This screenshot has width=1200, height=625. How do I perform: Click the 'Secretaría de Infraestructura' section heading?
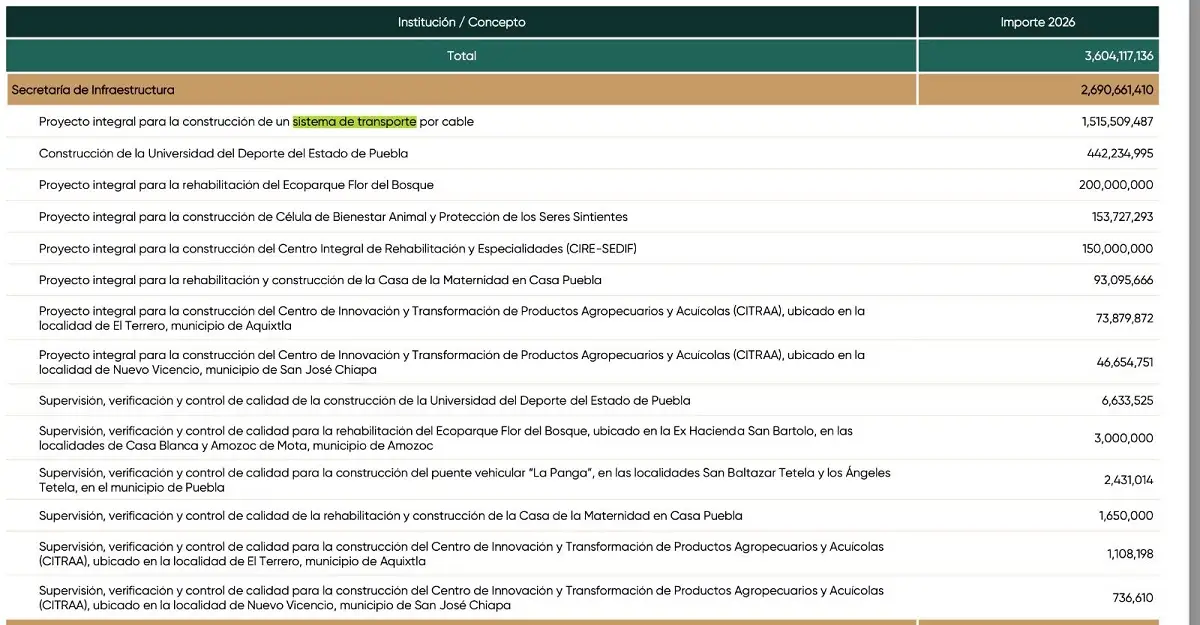tap(93, 90)
